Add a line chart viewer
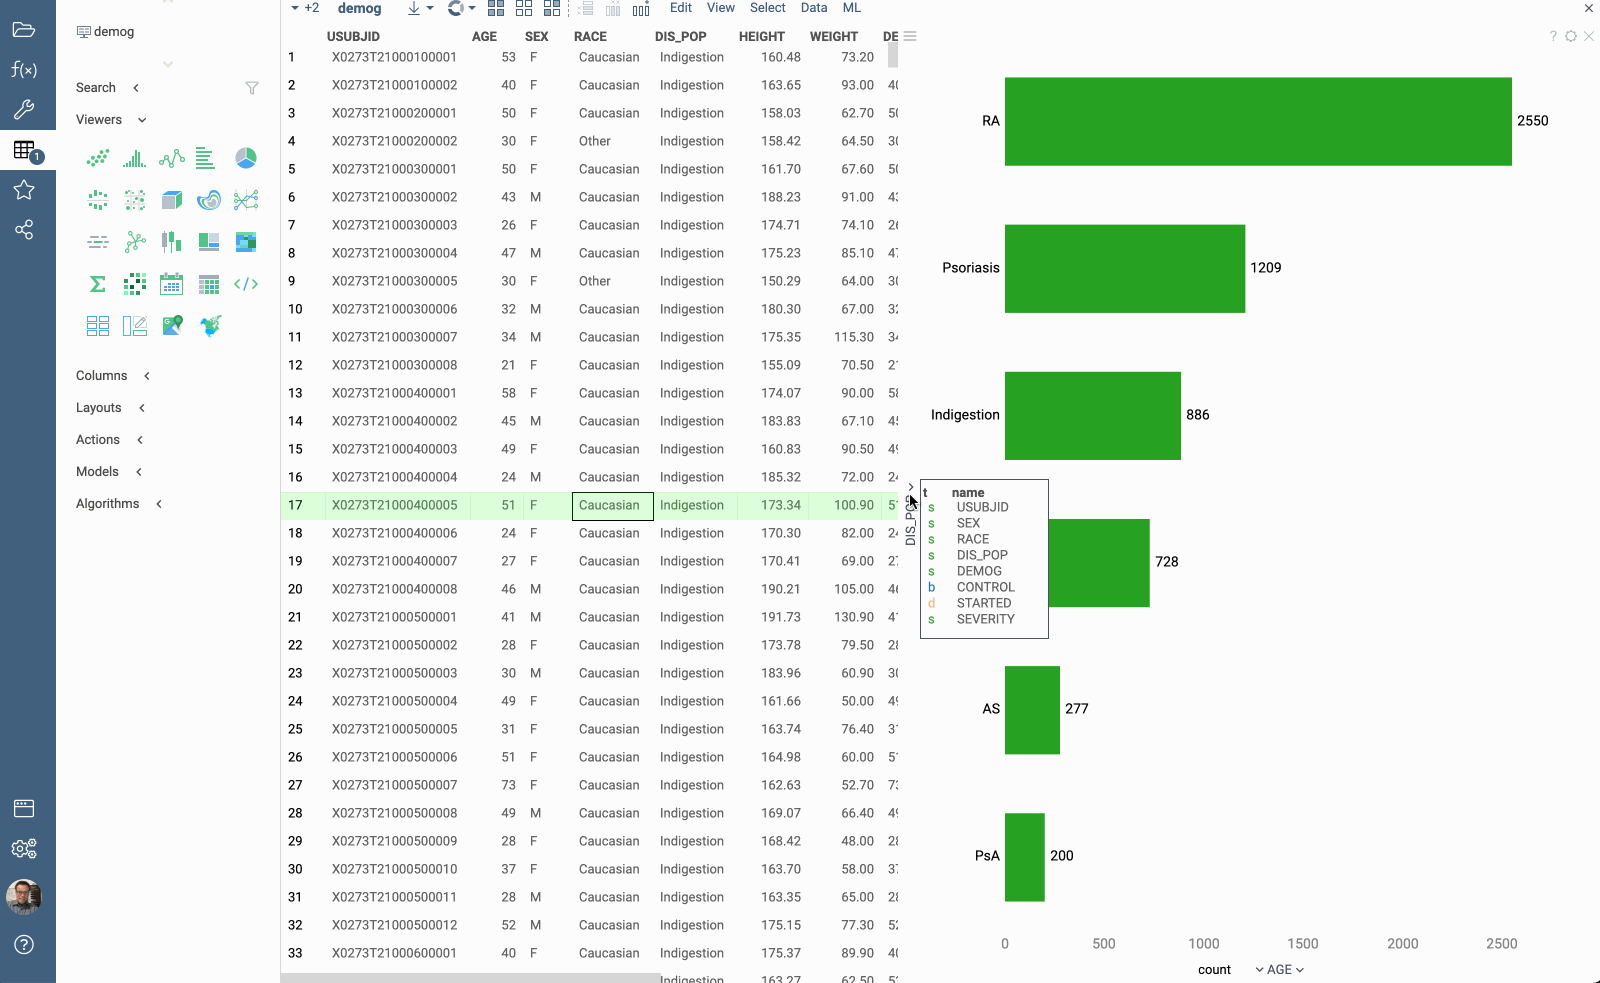 click(171, 158)
